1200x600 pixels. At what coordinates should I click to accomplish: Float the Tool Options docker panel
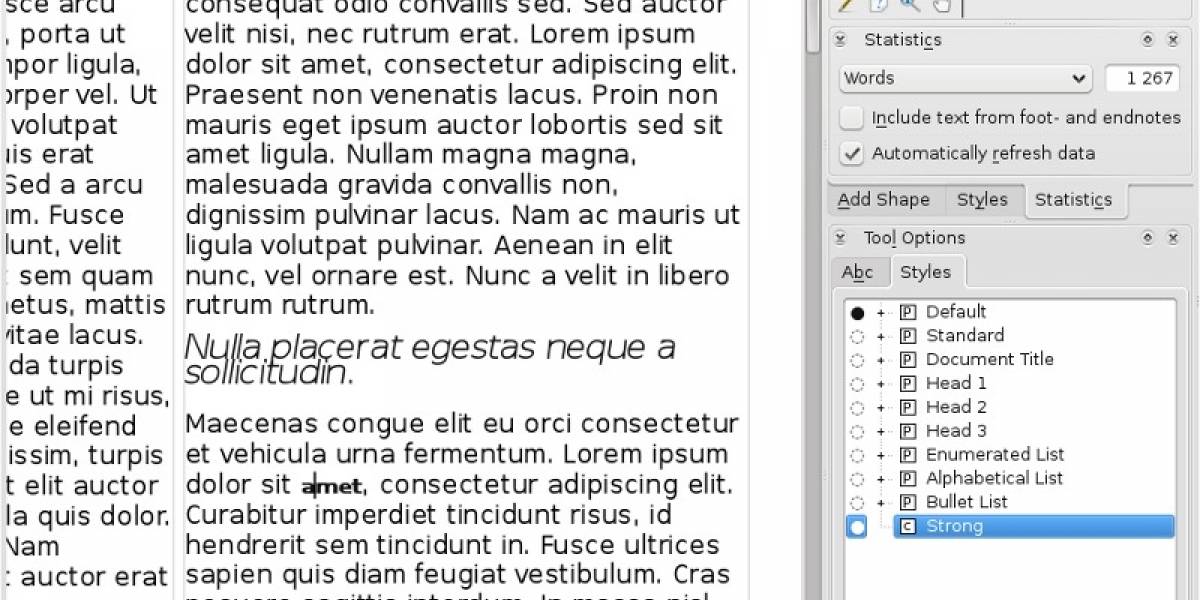tap(1148, 238)
